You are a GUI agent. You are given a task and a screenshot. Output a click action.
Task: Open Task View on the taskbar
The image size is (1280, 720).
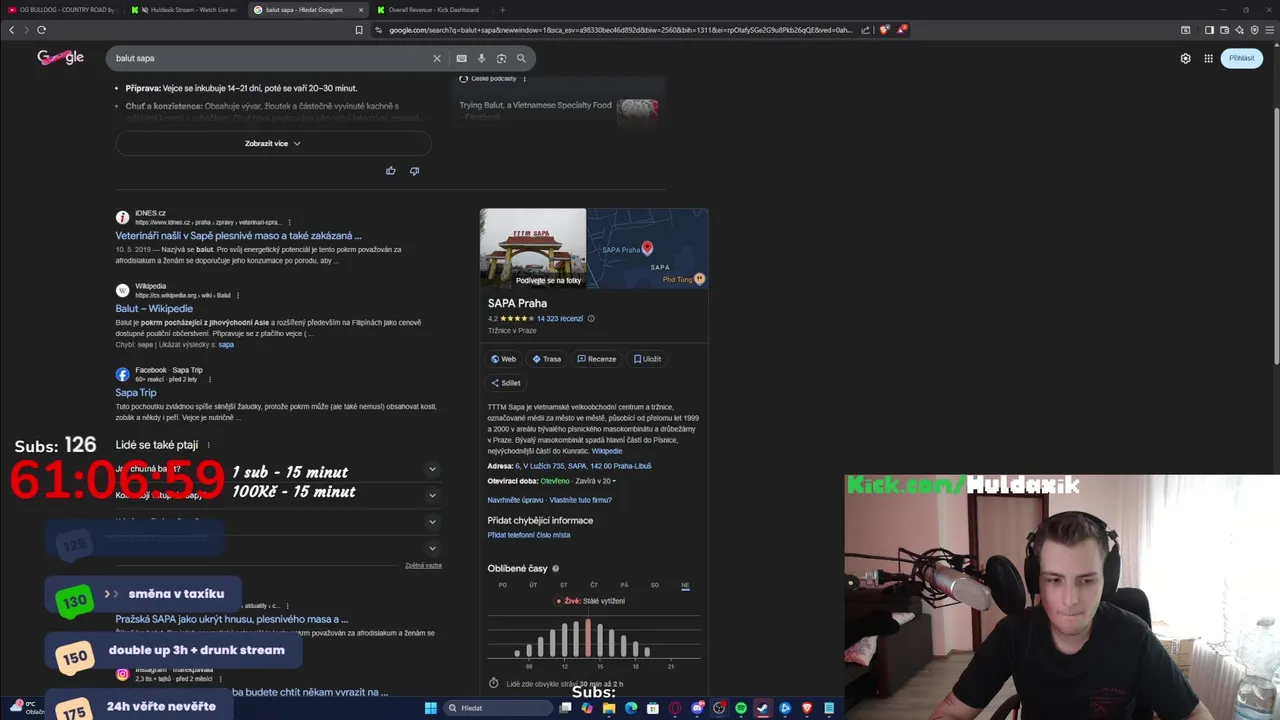(565, 708)
